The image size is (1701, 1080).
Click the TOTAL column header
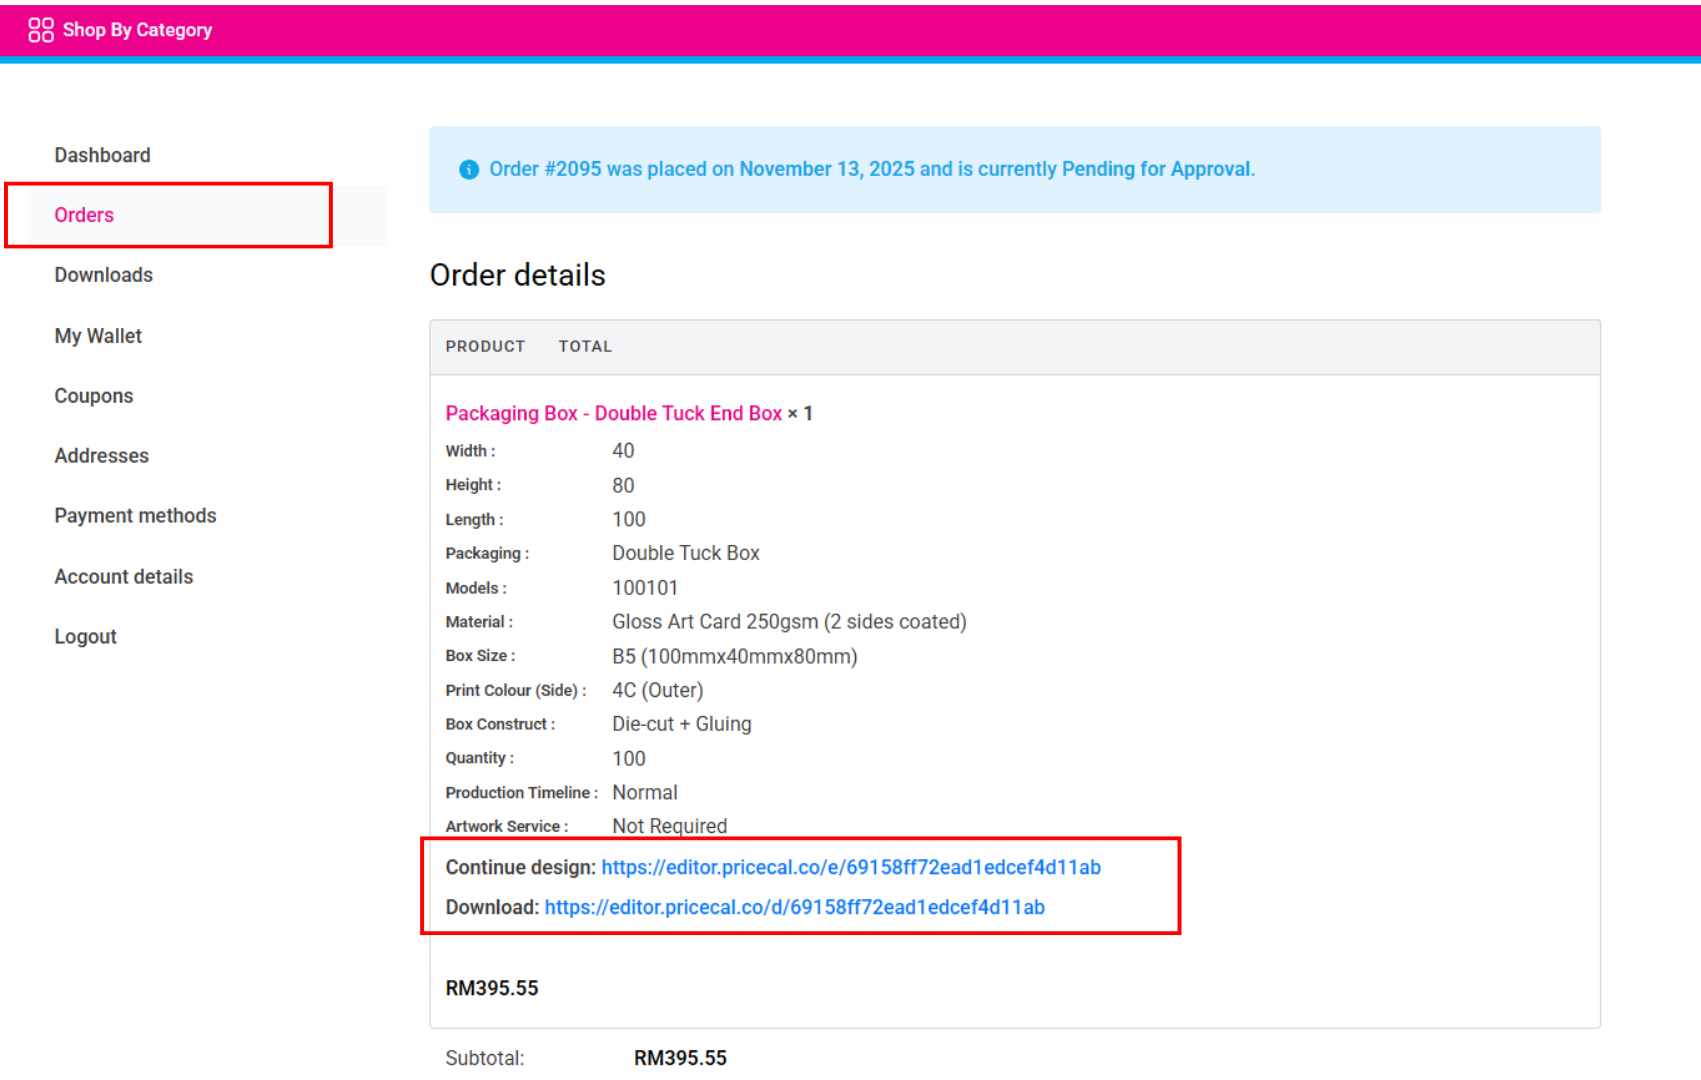pyautogui.click(x=585, y=346)
